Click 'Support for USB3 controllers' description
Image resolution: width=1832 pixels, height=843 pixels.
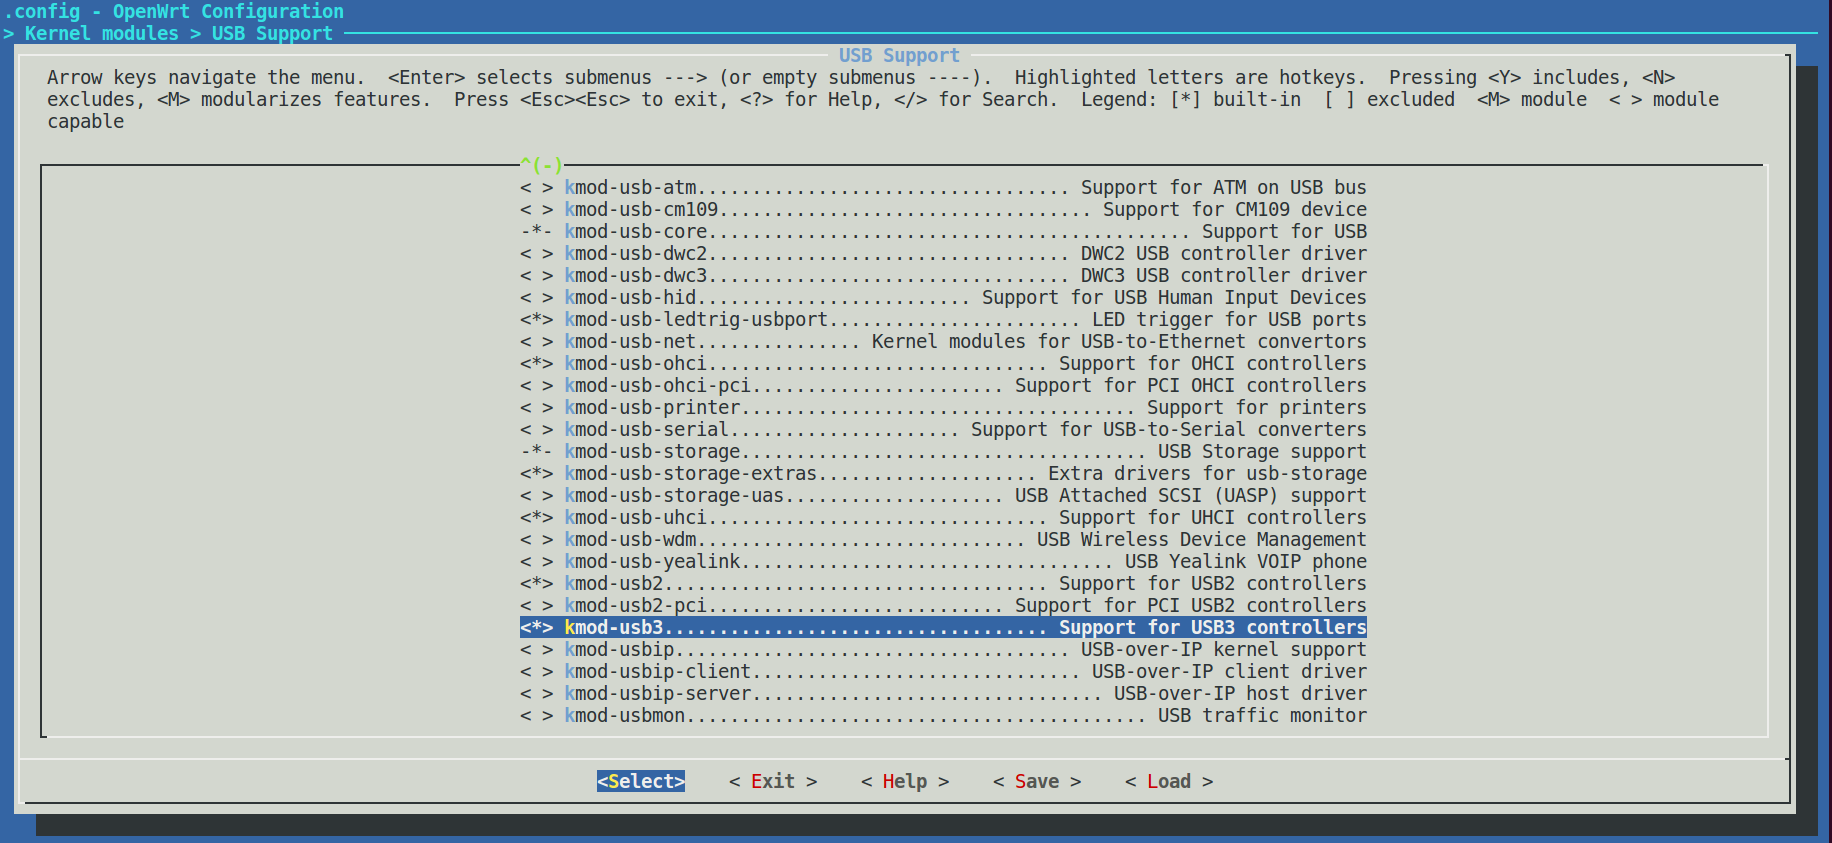(1213, 628)
